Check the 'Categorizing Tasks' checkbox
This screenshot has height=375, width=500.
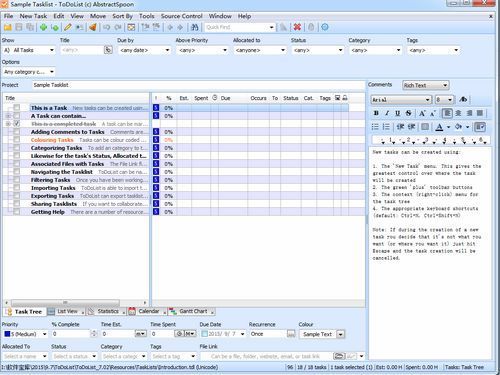pyautogui.click(x=17, y=148)
